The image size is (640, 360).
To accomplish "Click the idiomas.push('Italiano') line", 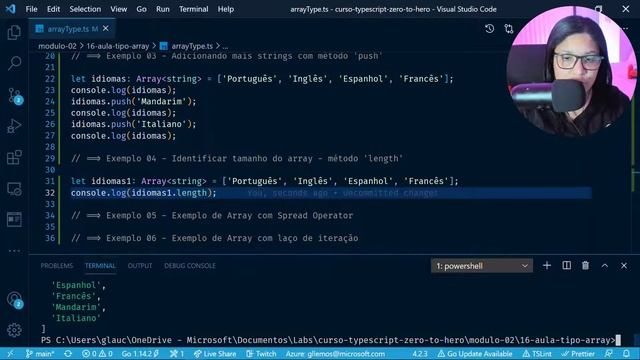I will [133, 124].
